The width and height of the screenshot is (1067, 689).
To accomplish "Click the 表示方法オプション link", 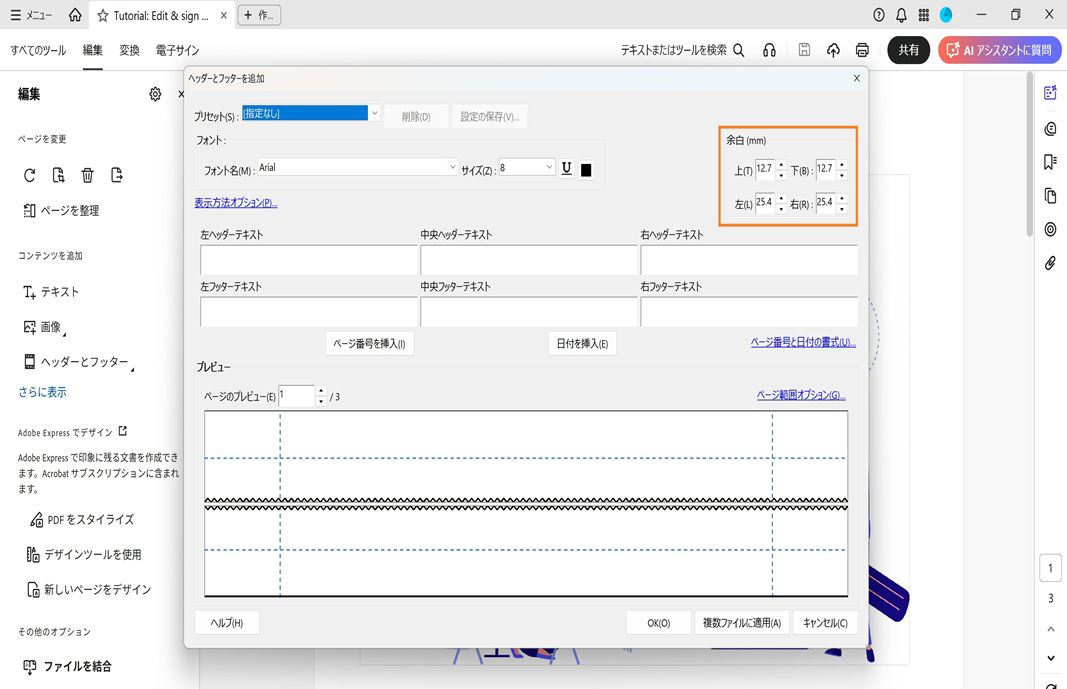I will [x=235, y=201].
